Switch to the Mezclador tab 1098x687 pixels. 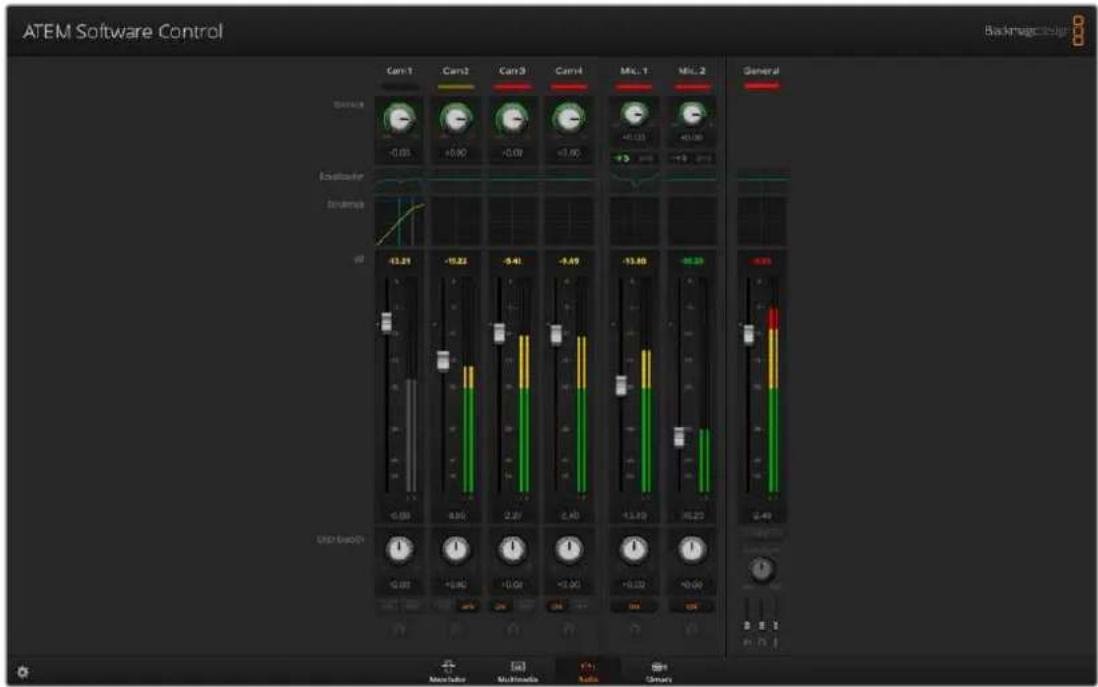[x=447, y=671]
